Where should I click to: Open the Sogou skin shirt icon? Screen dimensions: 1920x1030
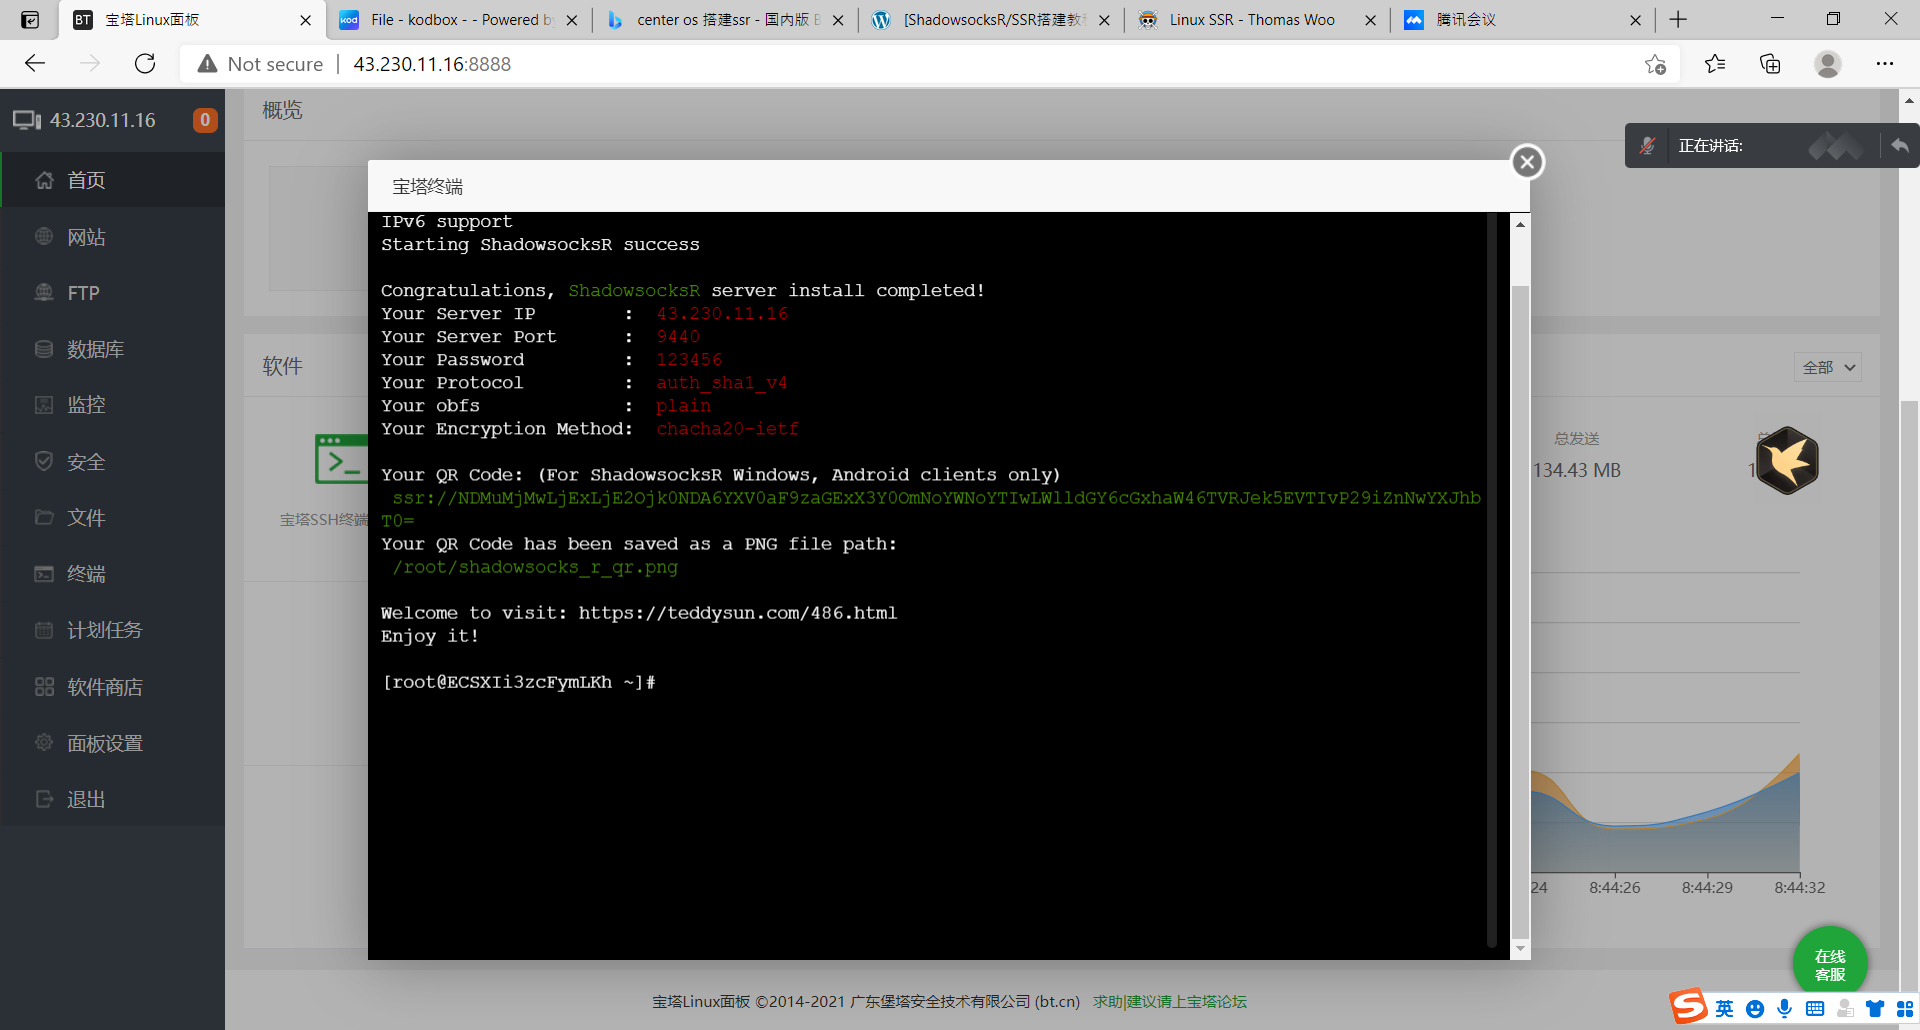[x=1875, y=1009]
